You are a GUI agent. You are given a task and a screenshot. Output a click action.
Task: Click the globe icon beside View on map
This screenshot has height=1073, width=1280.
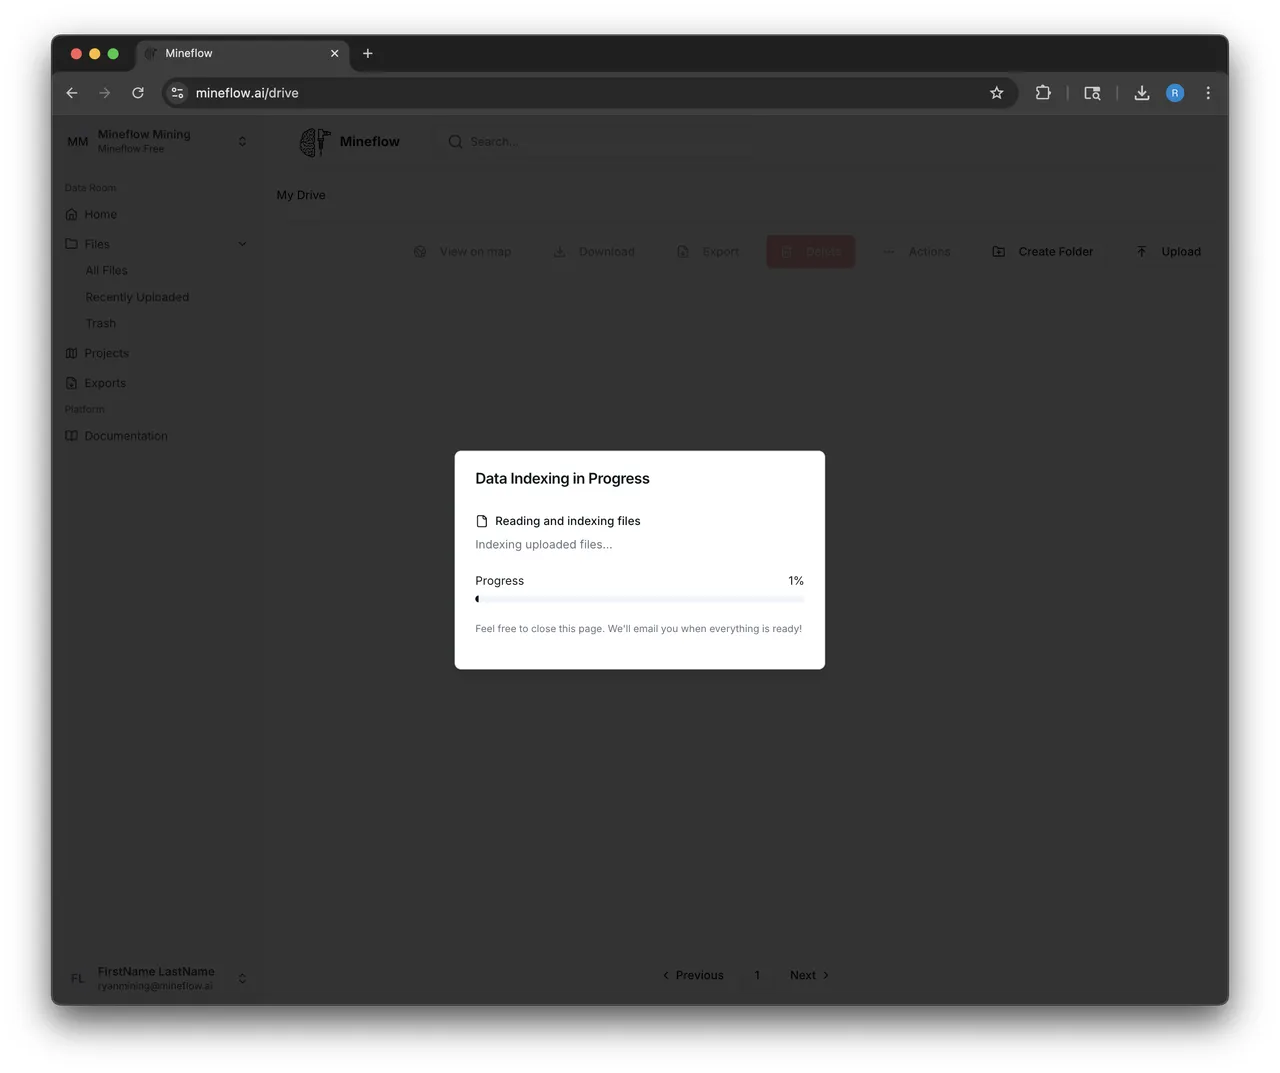[x=420, y=252]
